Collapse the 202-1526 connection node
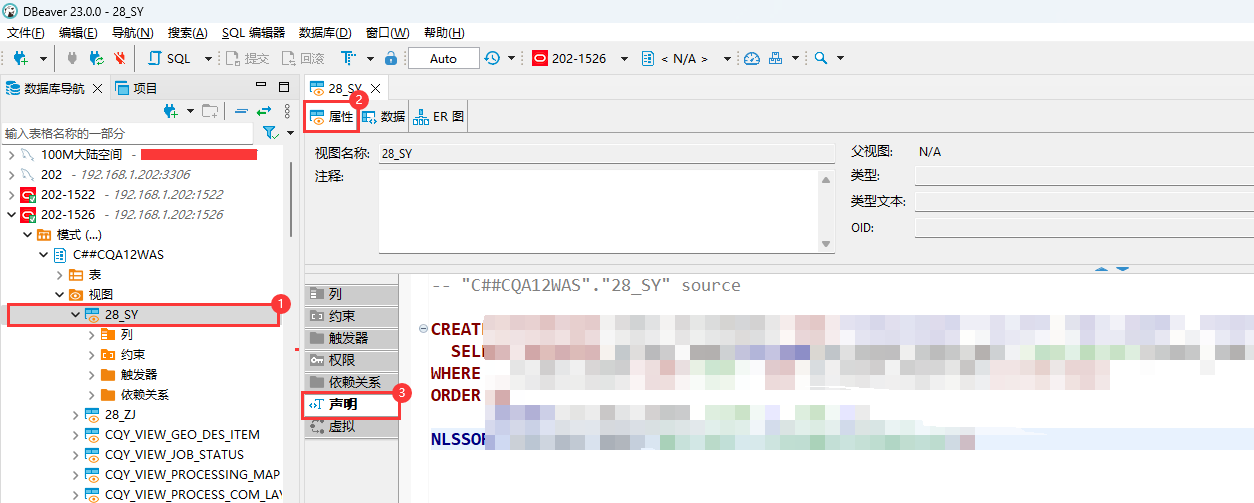1254x503 pixels. [11, 215]
